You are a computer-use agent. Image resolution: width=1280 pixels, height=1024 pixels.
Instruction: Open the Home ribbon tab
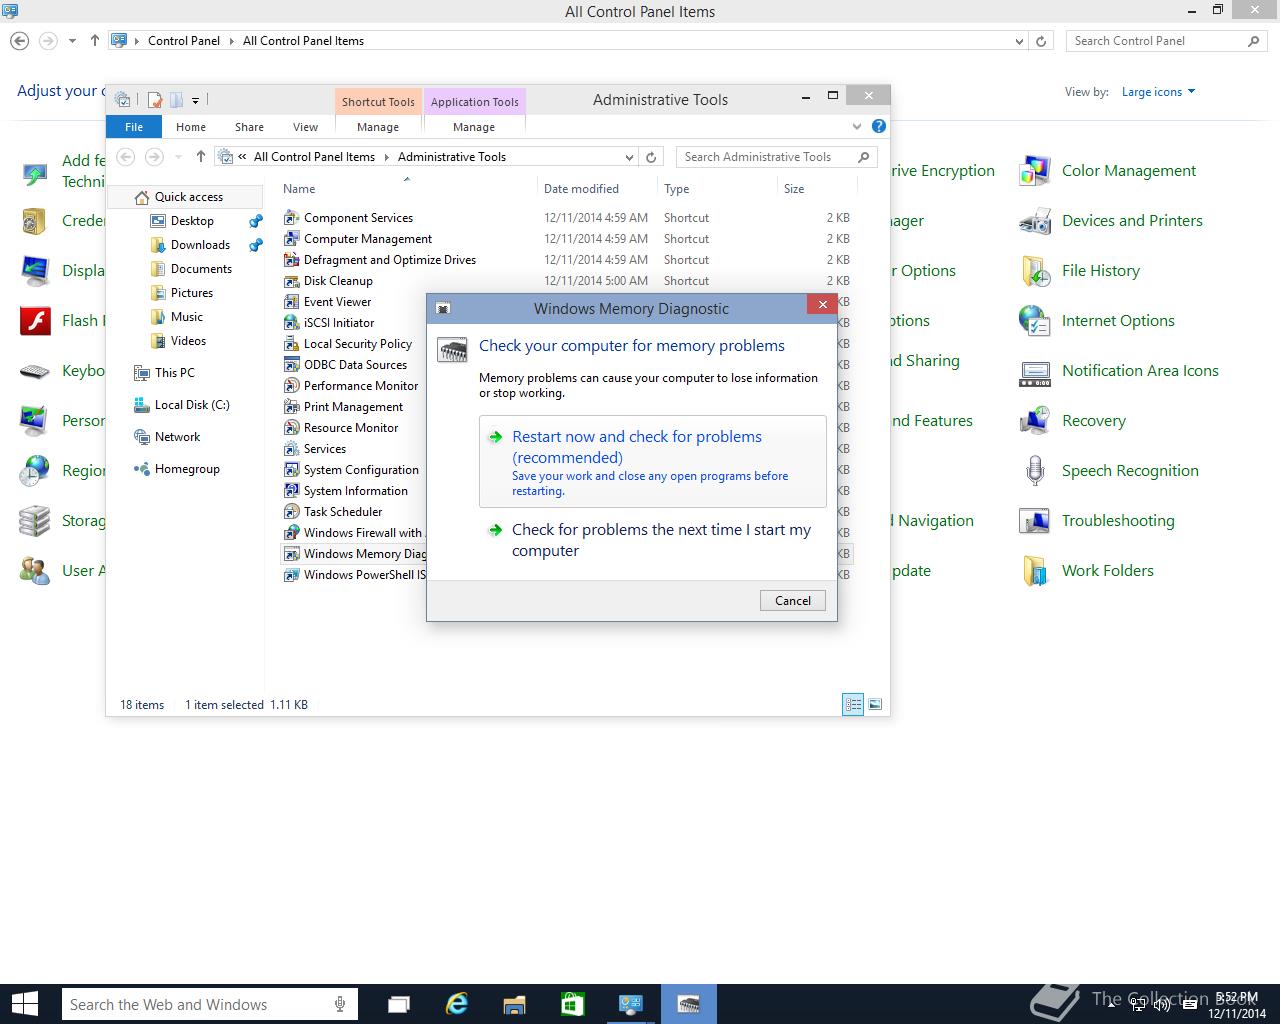pos(191,127)
